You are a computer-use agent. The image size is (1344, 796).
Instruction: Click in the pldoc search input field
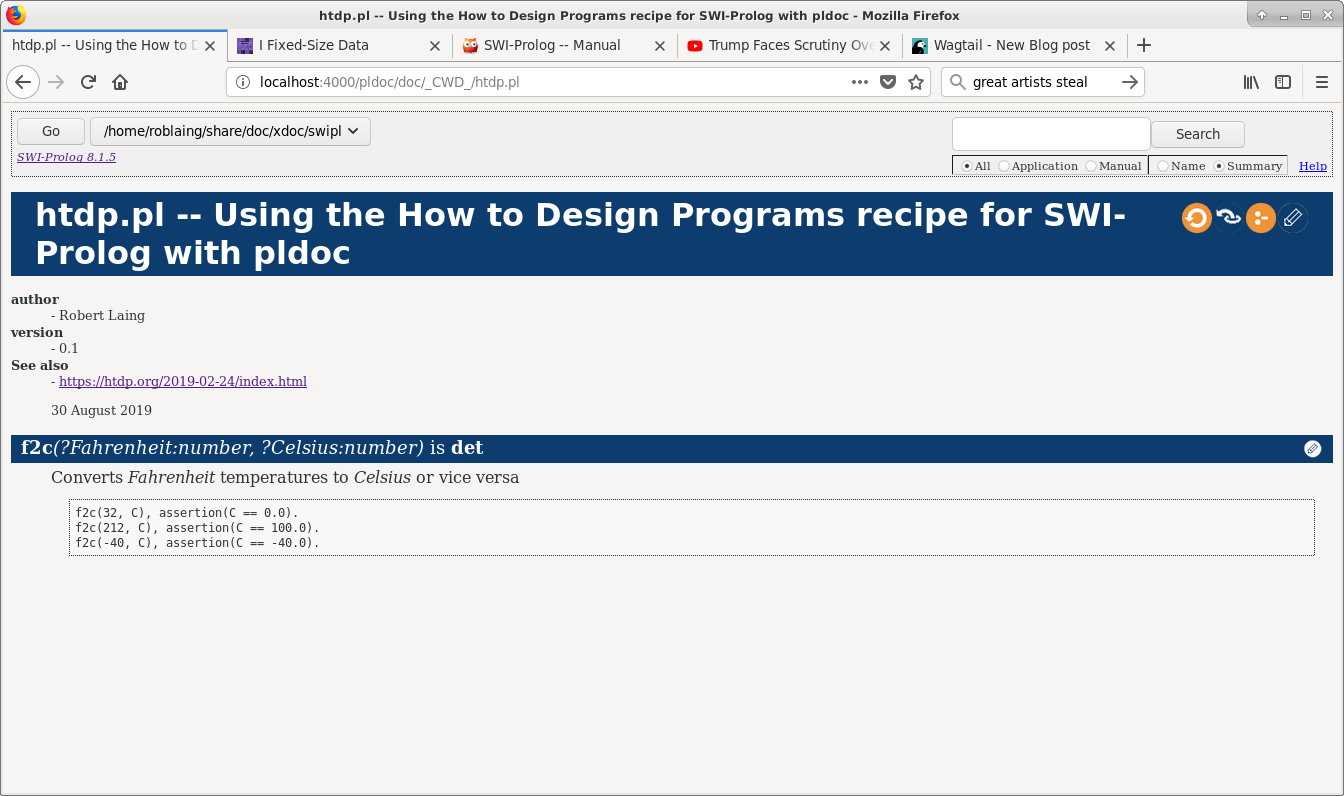tap(1051, 134)
